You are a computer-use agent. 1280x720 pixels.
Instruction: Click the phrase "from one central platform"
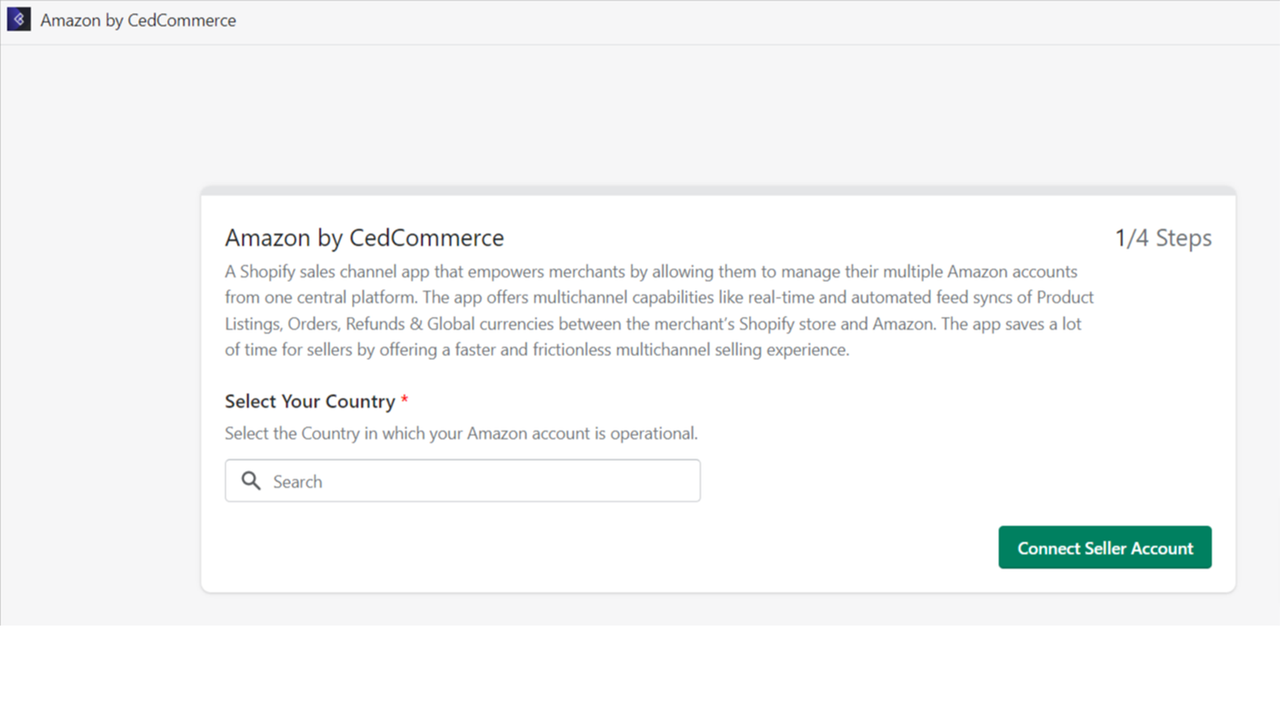[x=322, y=297]
